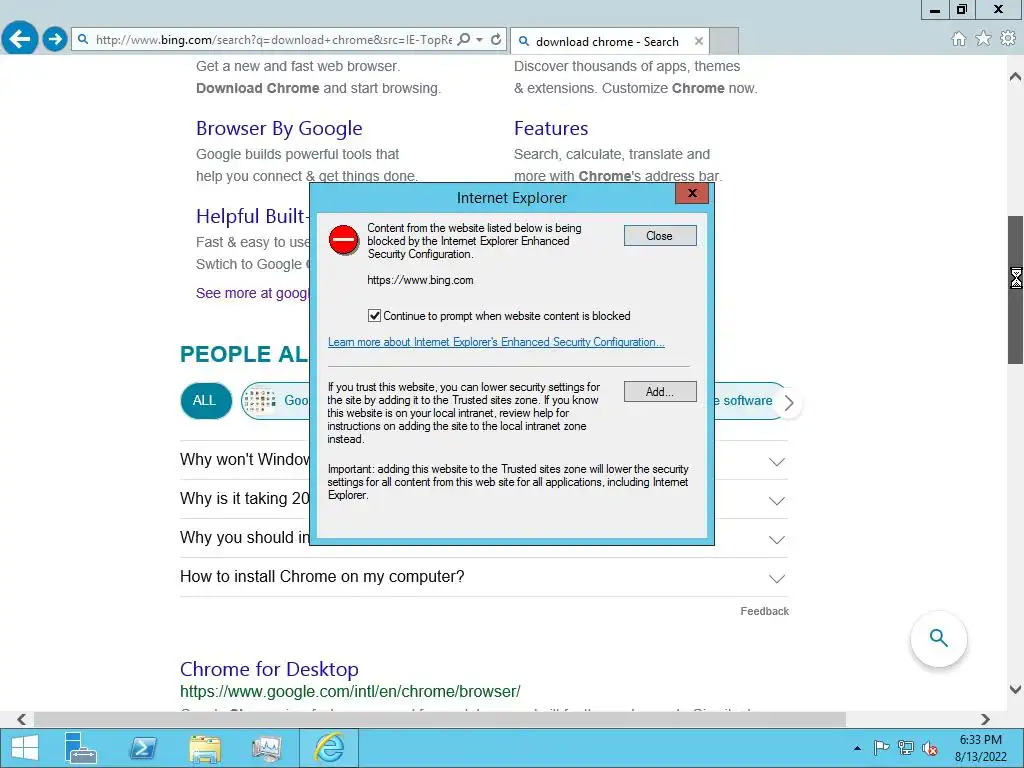Click Internet Explorer taskbar icon
The width and height of the screenshot is (1024, 768).
[x=329, y=748]
